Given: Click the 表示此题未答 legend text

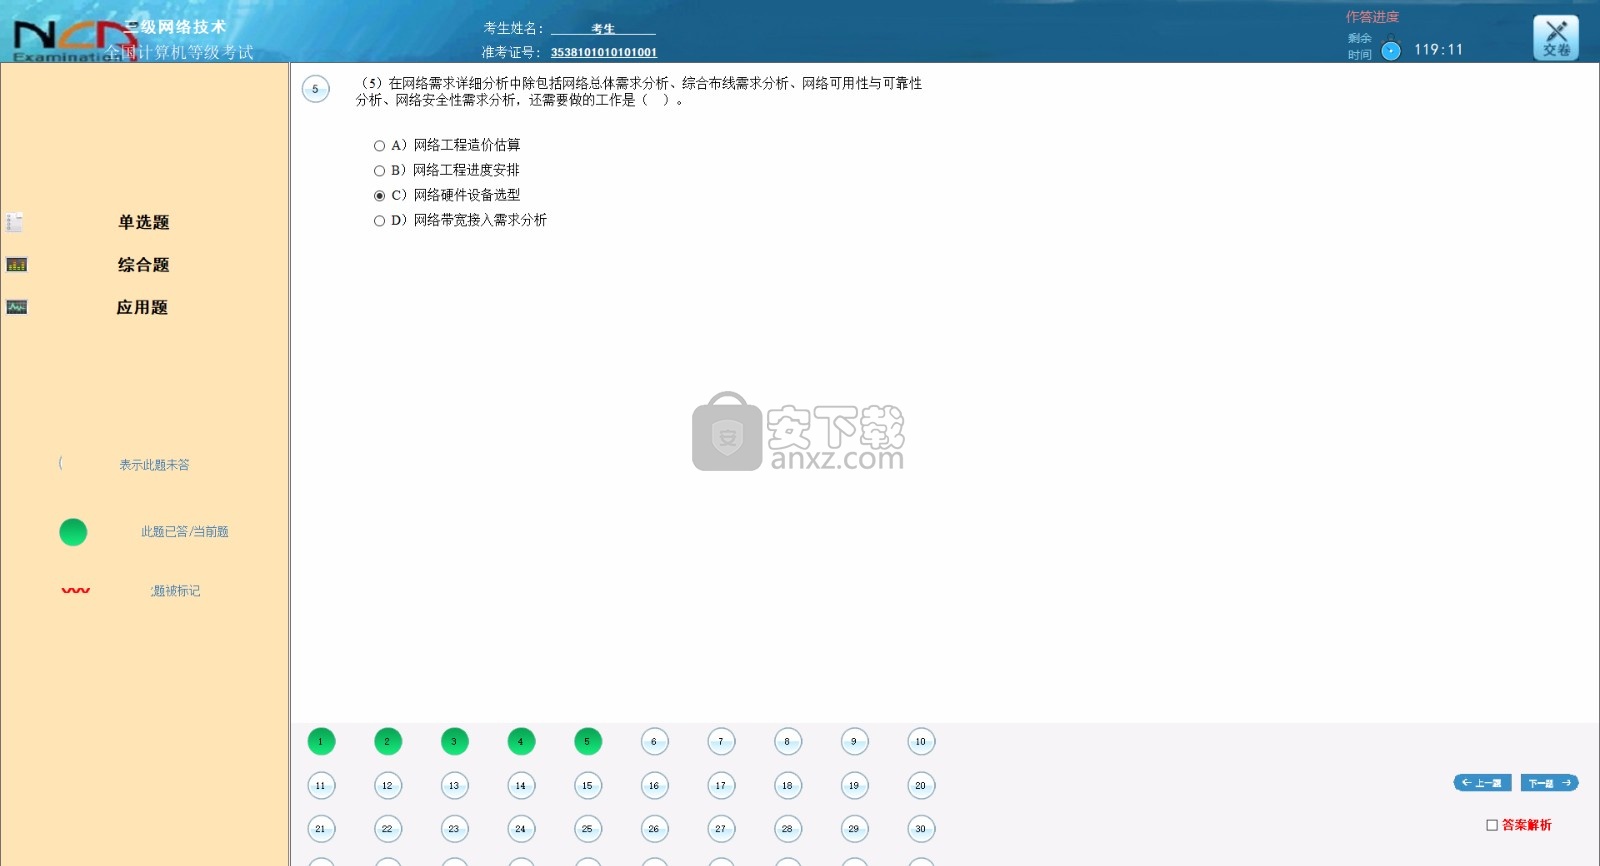Looking at the screenshot, I should [x=154, y=465].
